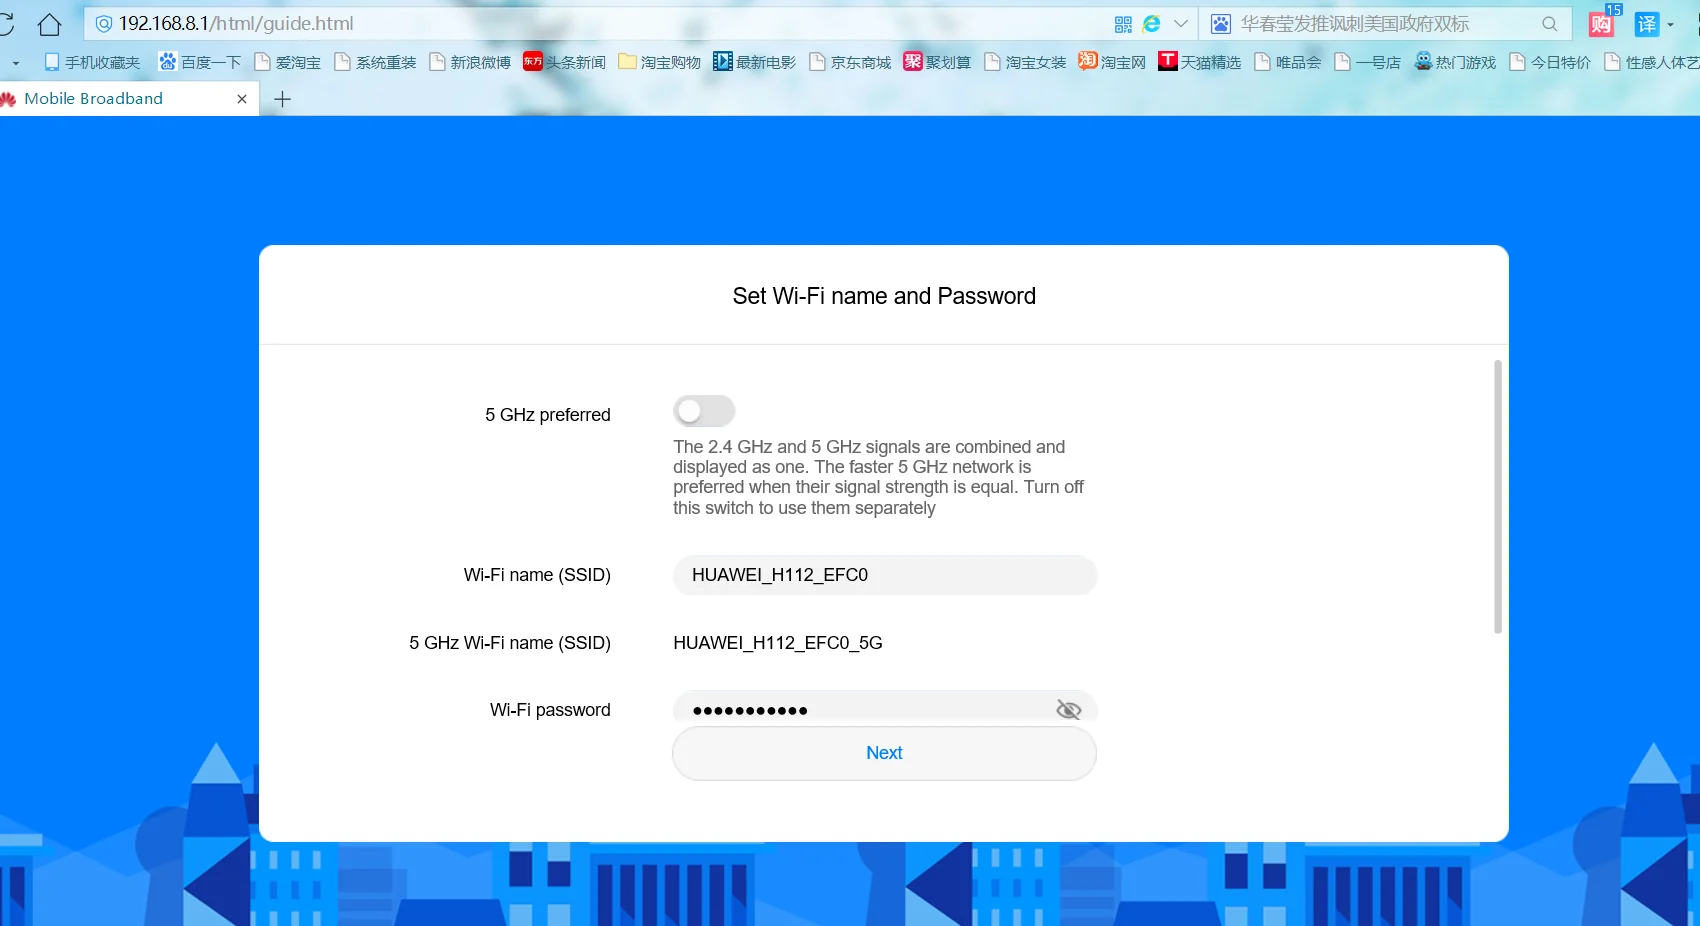This screenshot has height=926, width=1700.
Task: Open the QR code icon in address bar
Action: coord(1123,24)
